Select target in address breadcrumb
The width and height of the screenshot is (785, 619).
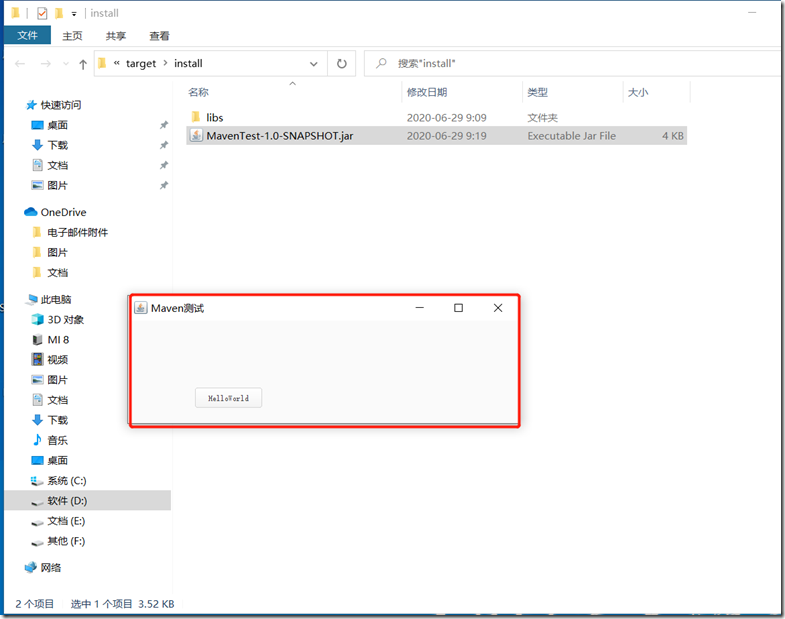(x=141, y=64)
